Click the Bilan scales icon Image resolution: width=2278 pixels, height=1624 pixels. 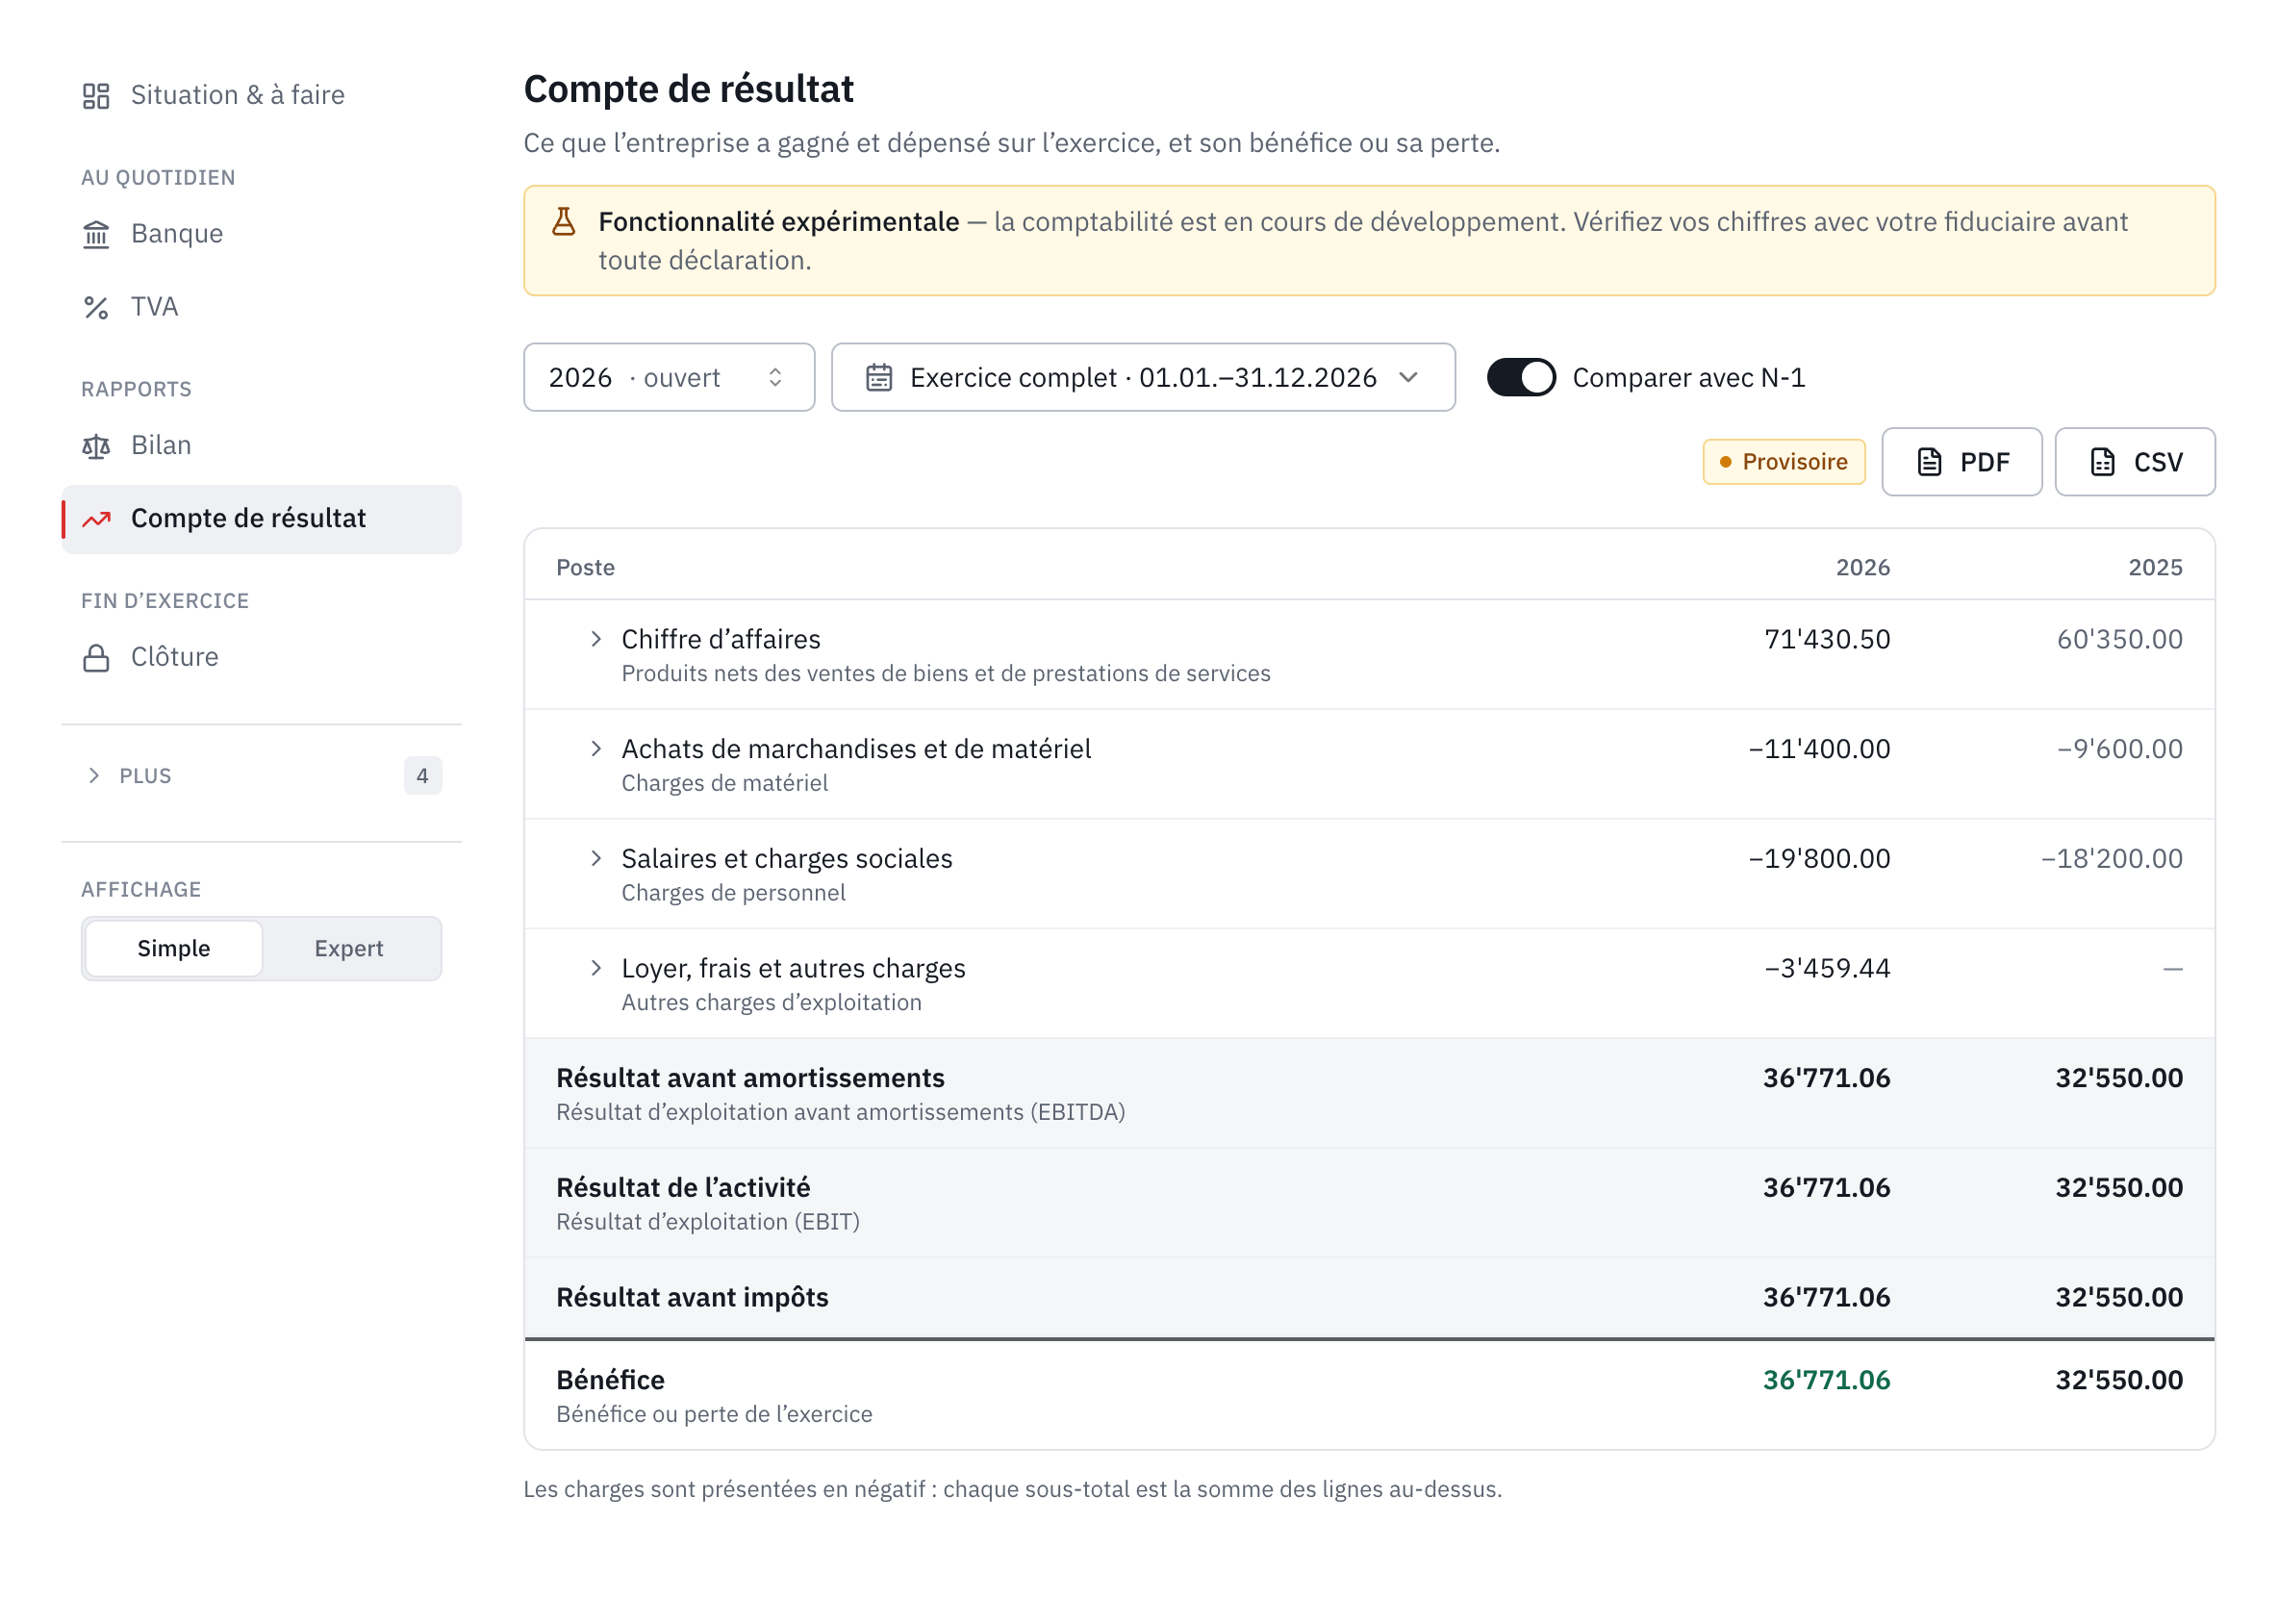click(96, 446)
